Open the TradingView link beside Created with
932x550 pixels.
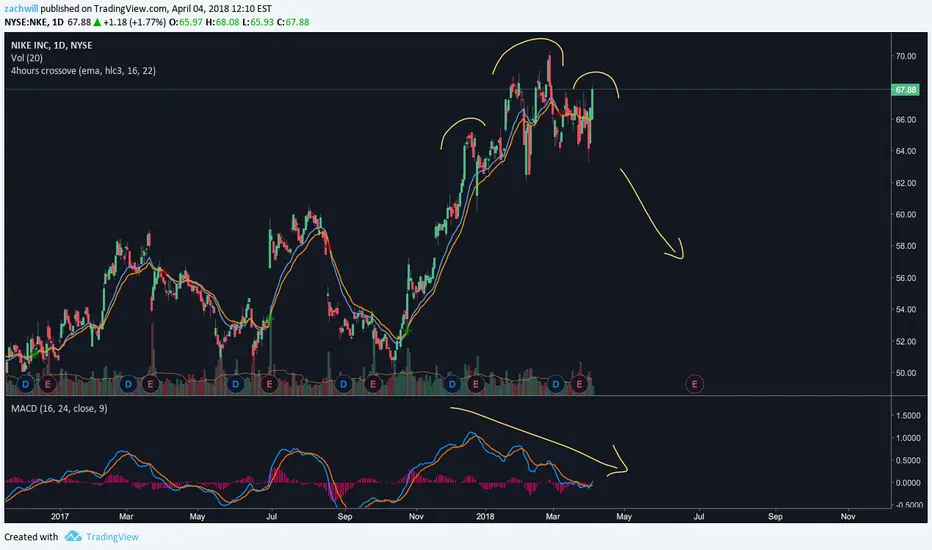coord(112,537)
